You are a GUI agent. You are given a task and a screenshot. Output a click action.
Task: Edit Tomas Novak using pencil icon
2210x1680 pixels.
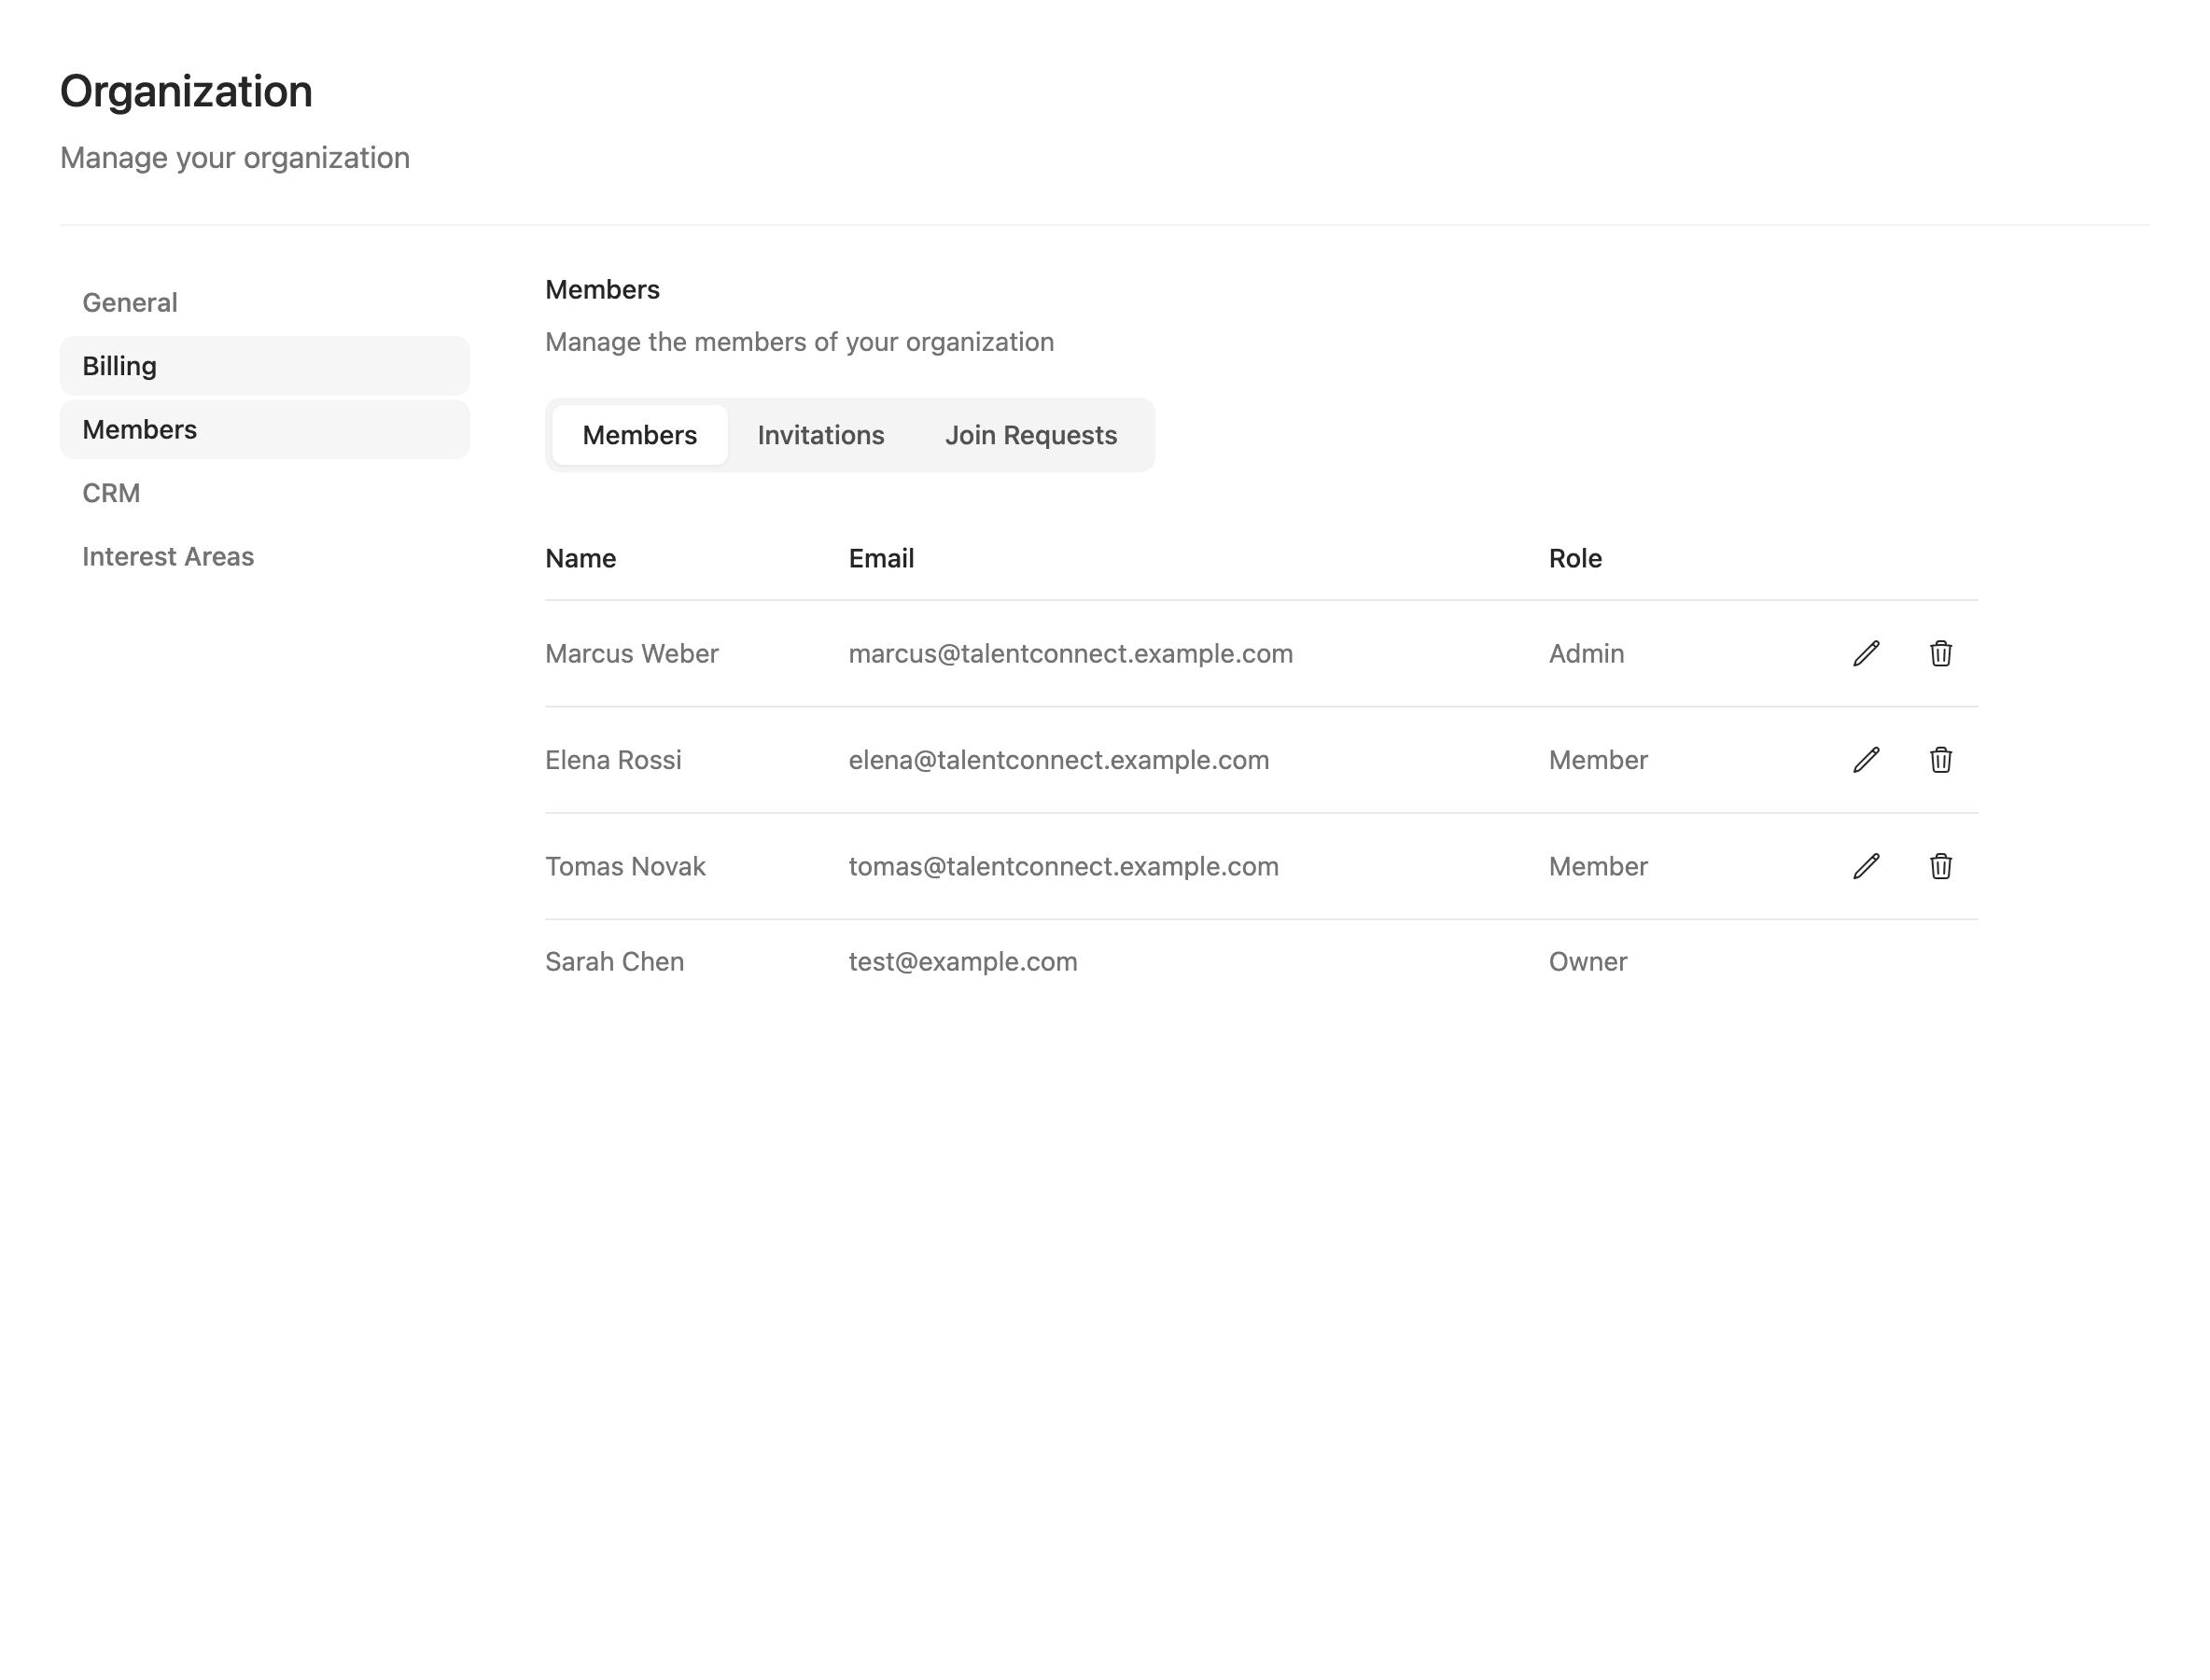coord(1866,867)
